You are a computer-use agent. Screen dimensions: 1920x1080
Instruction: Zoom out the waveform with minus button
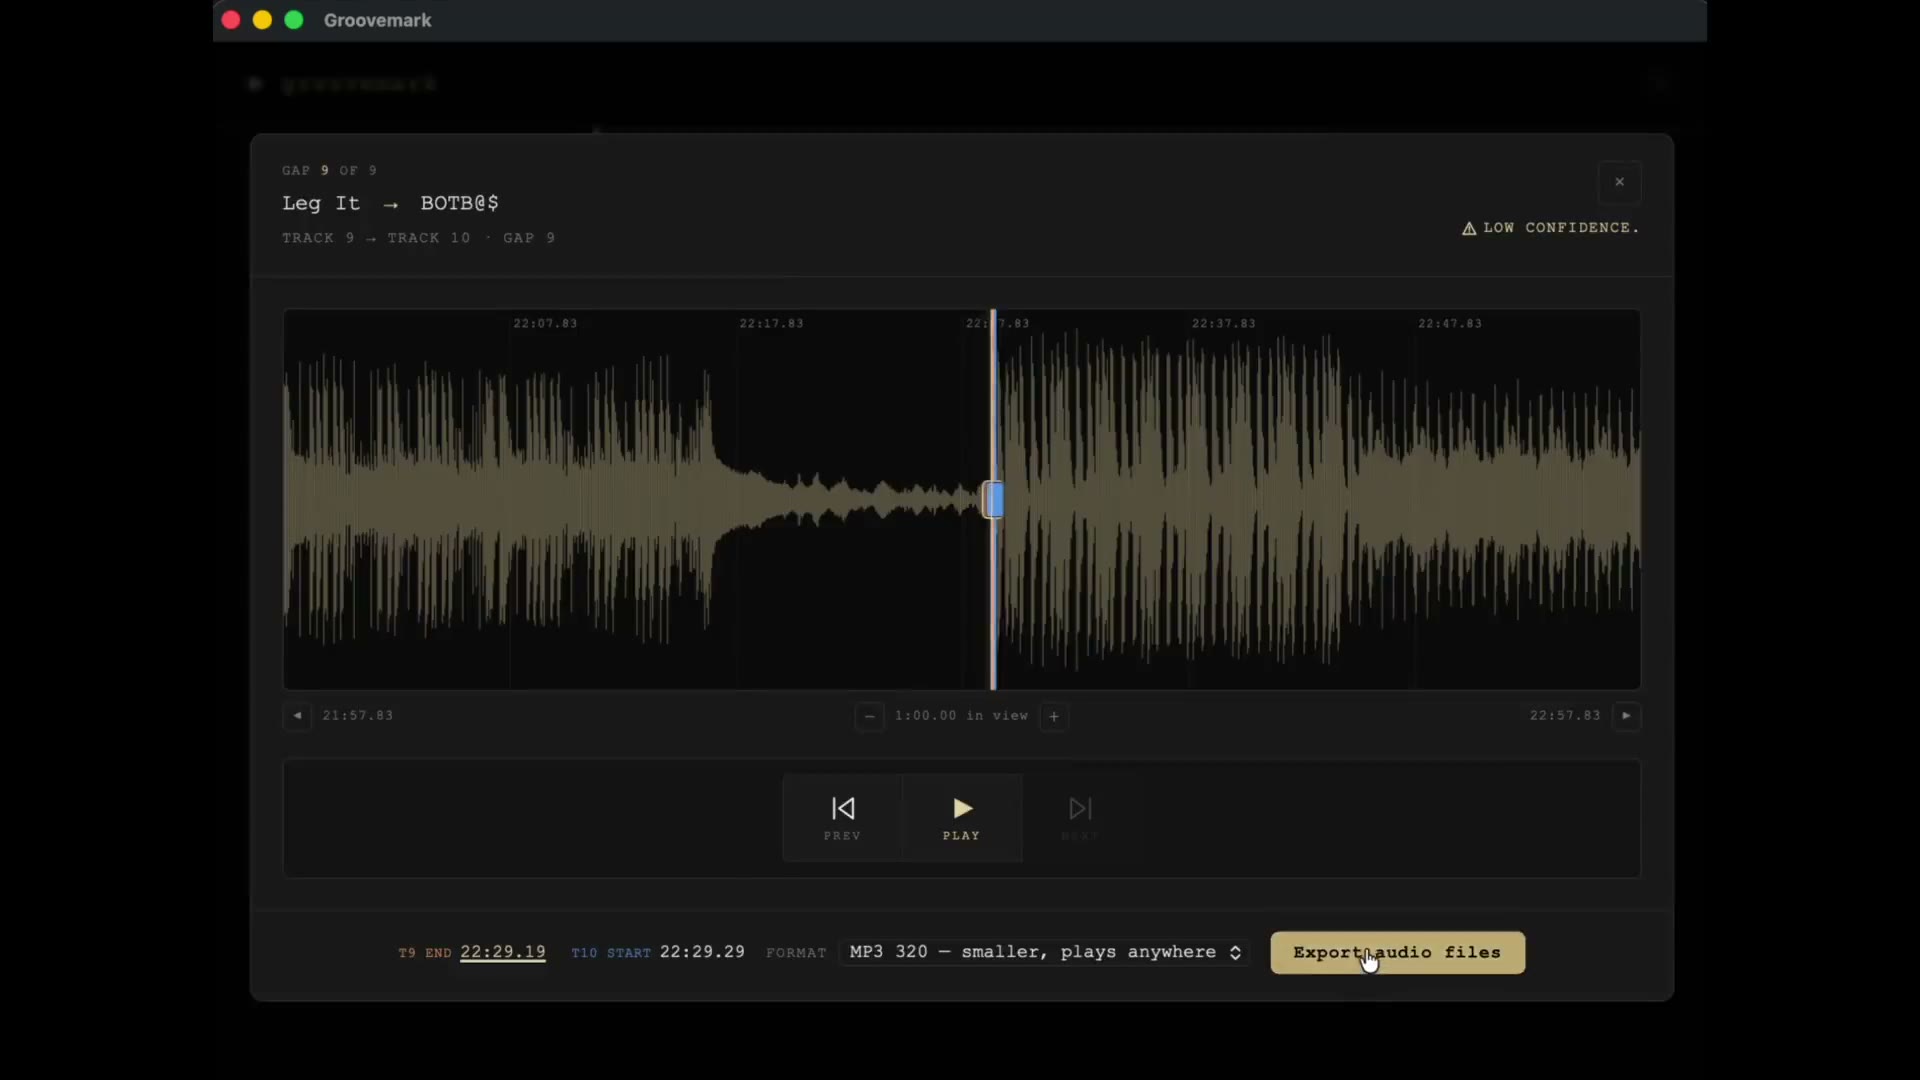point(869,716)
